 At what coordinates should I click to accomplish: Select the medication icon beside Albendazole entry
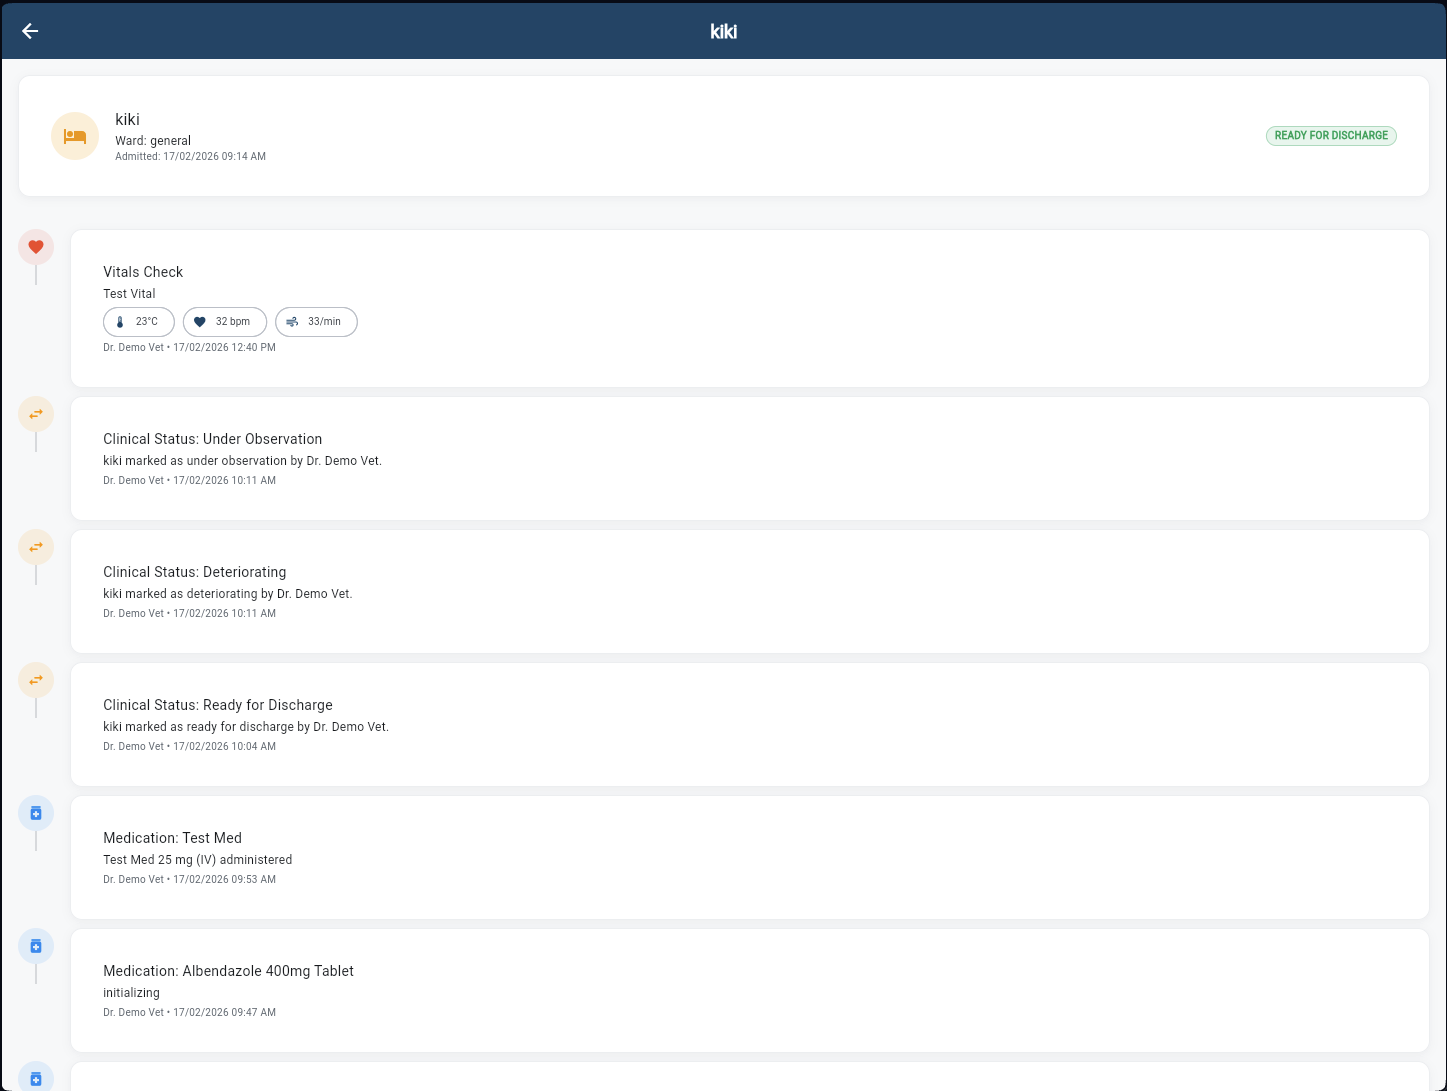36,945
